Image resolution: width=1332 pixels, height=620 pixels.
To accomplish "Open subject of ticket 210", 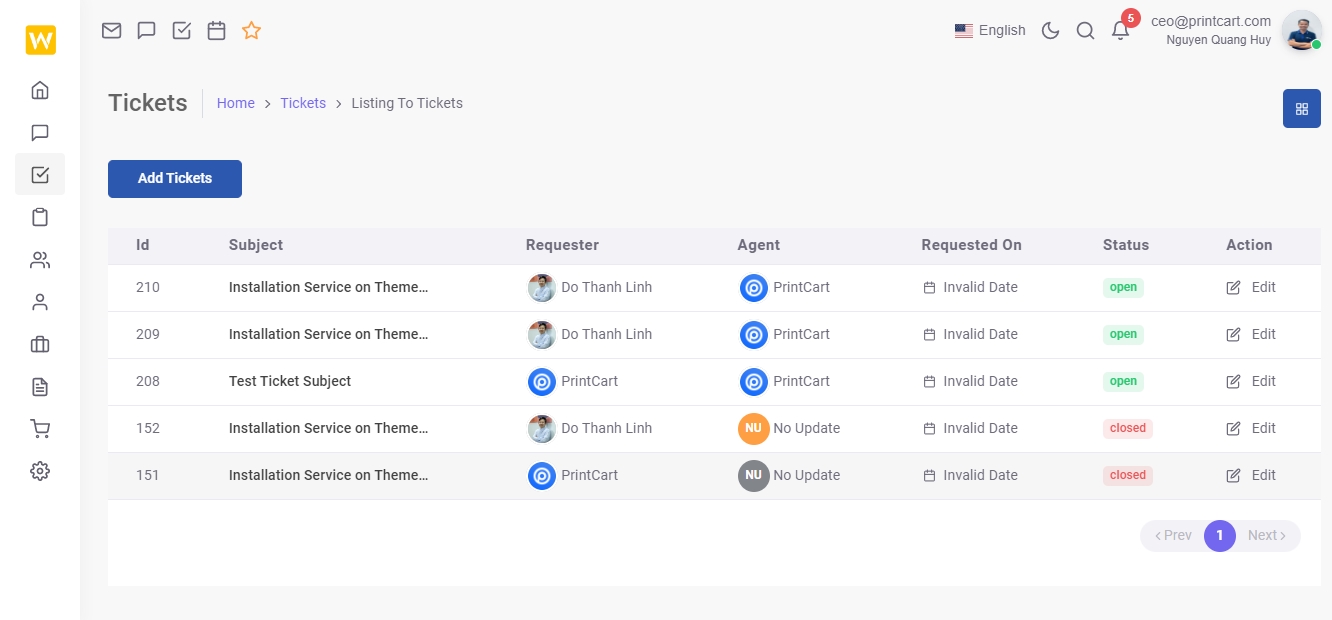I will coord(328,287).
